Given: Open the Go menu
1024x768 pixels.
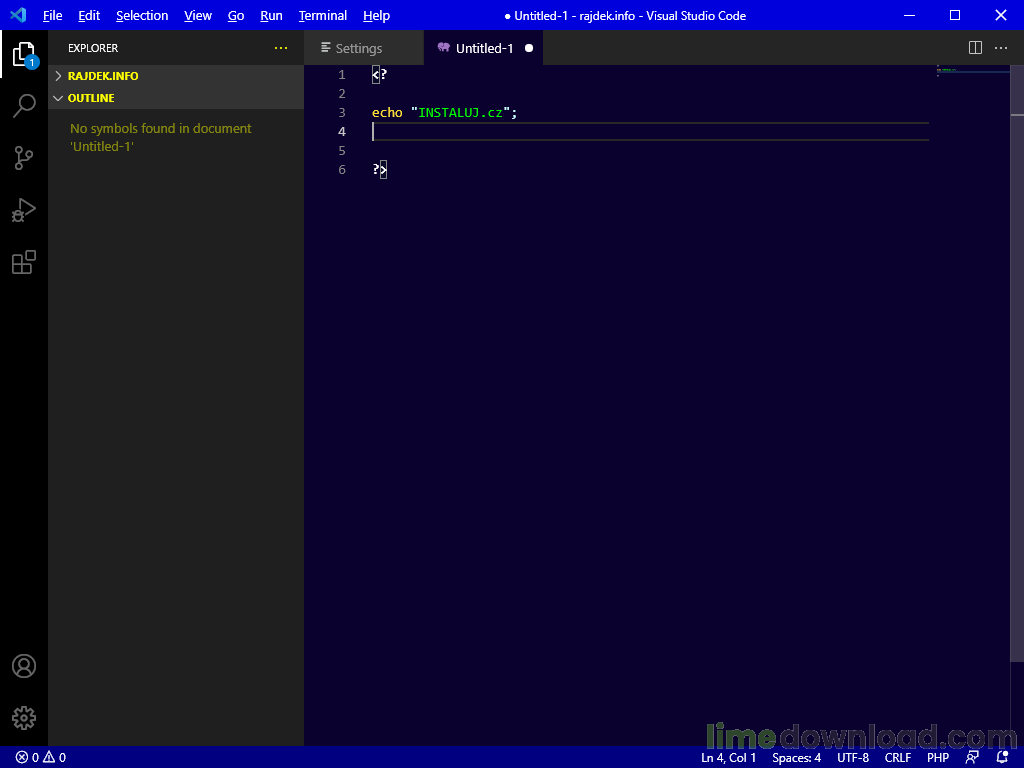Looking at the screenshot, I should (236, 16).
